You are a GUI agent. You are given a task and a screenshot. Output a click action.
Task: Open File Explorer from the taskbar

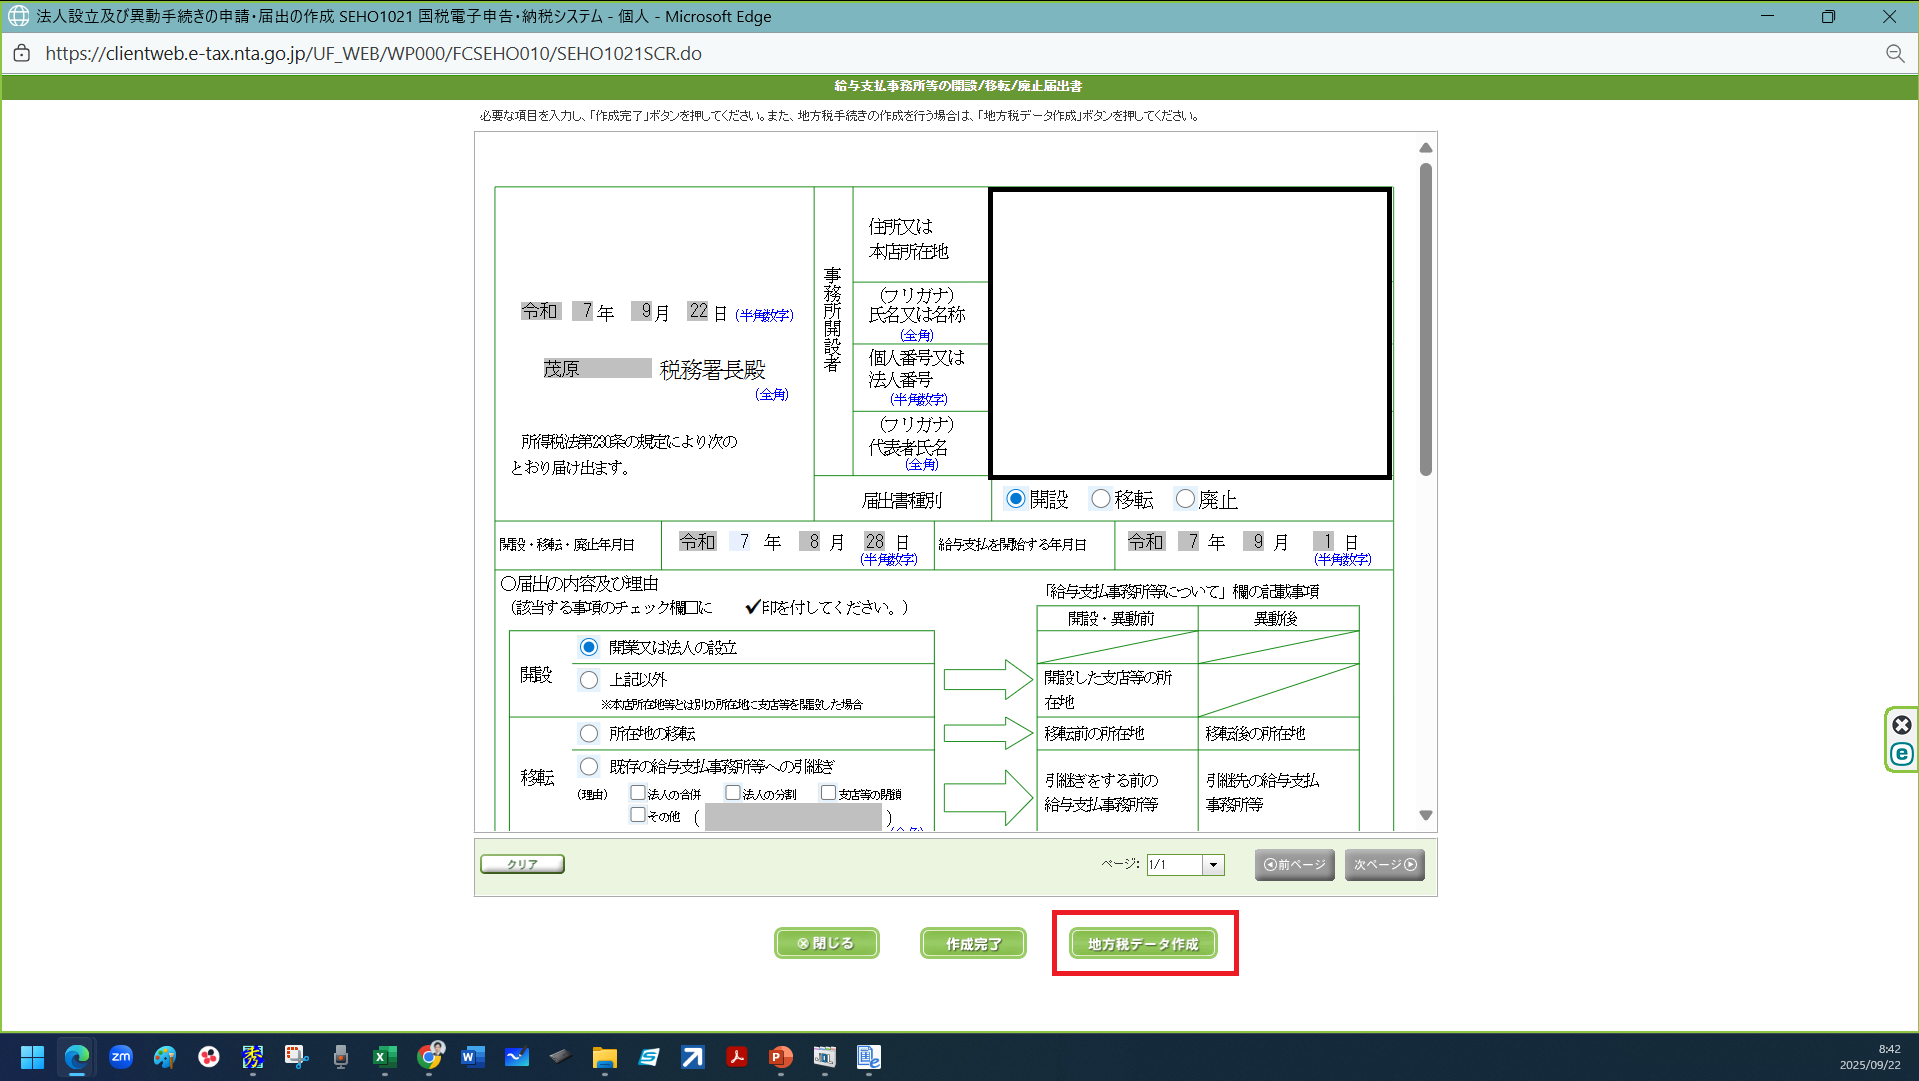pos(604,1057)
